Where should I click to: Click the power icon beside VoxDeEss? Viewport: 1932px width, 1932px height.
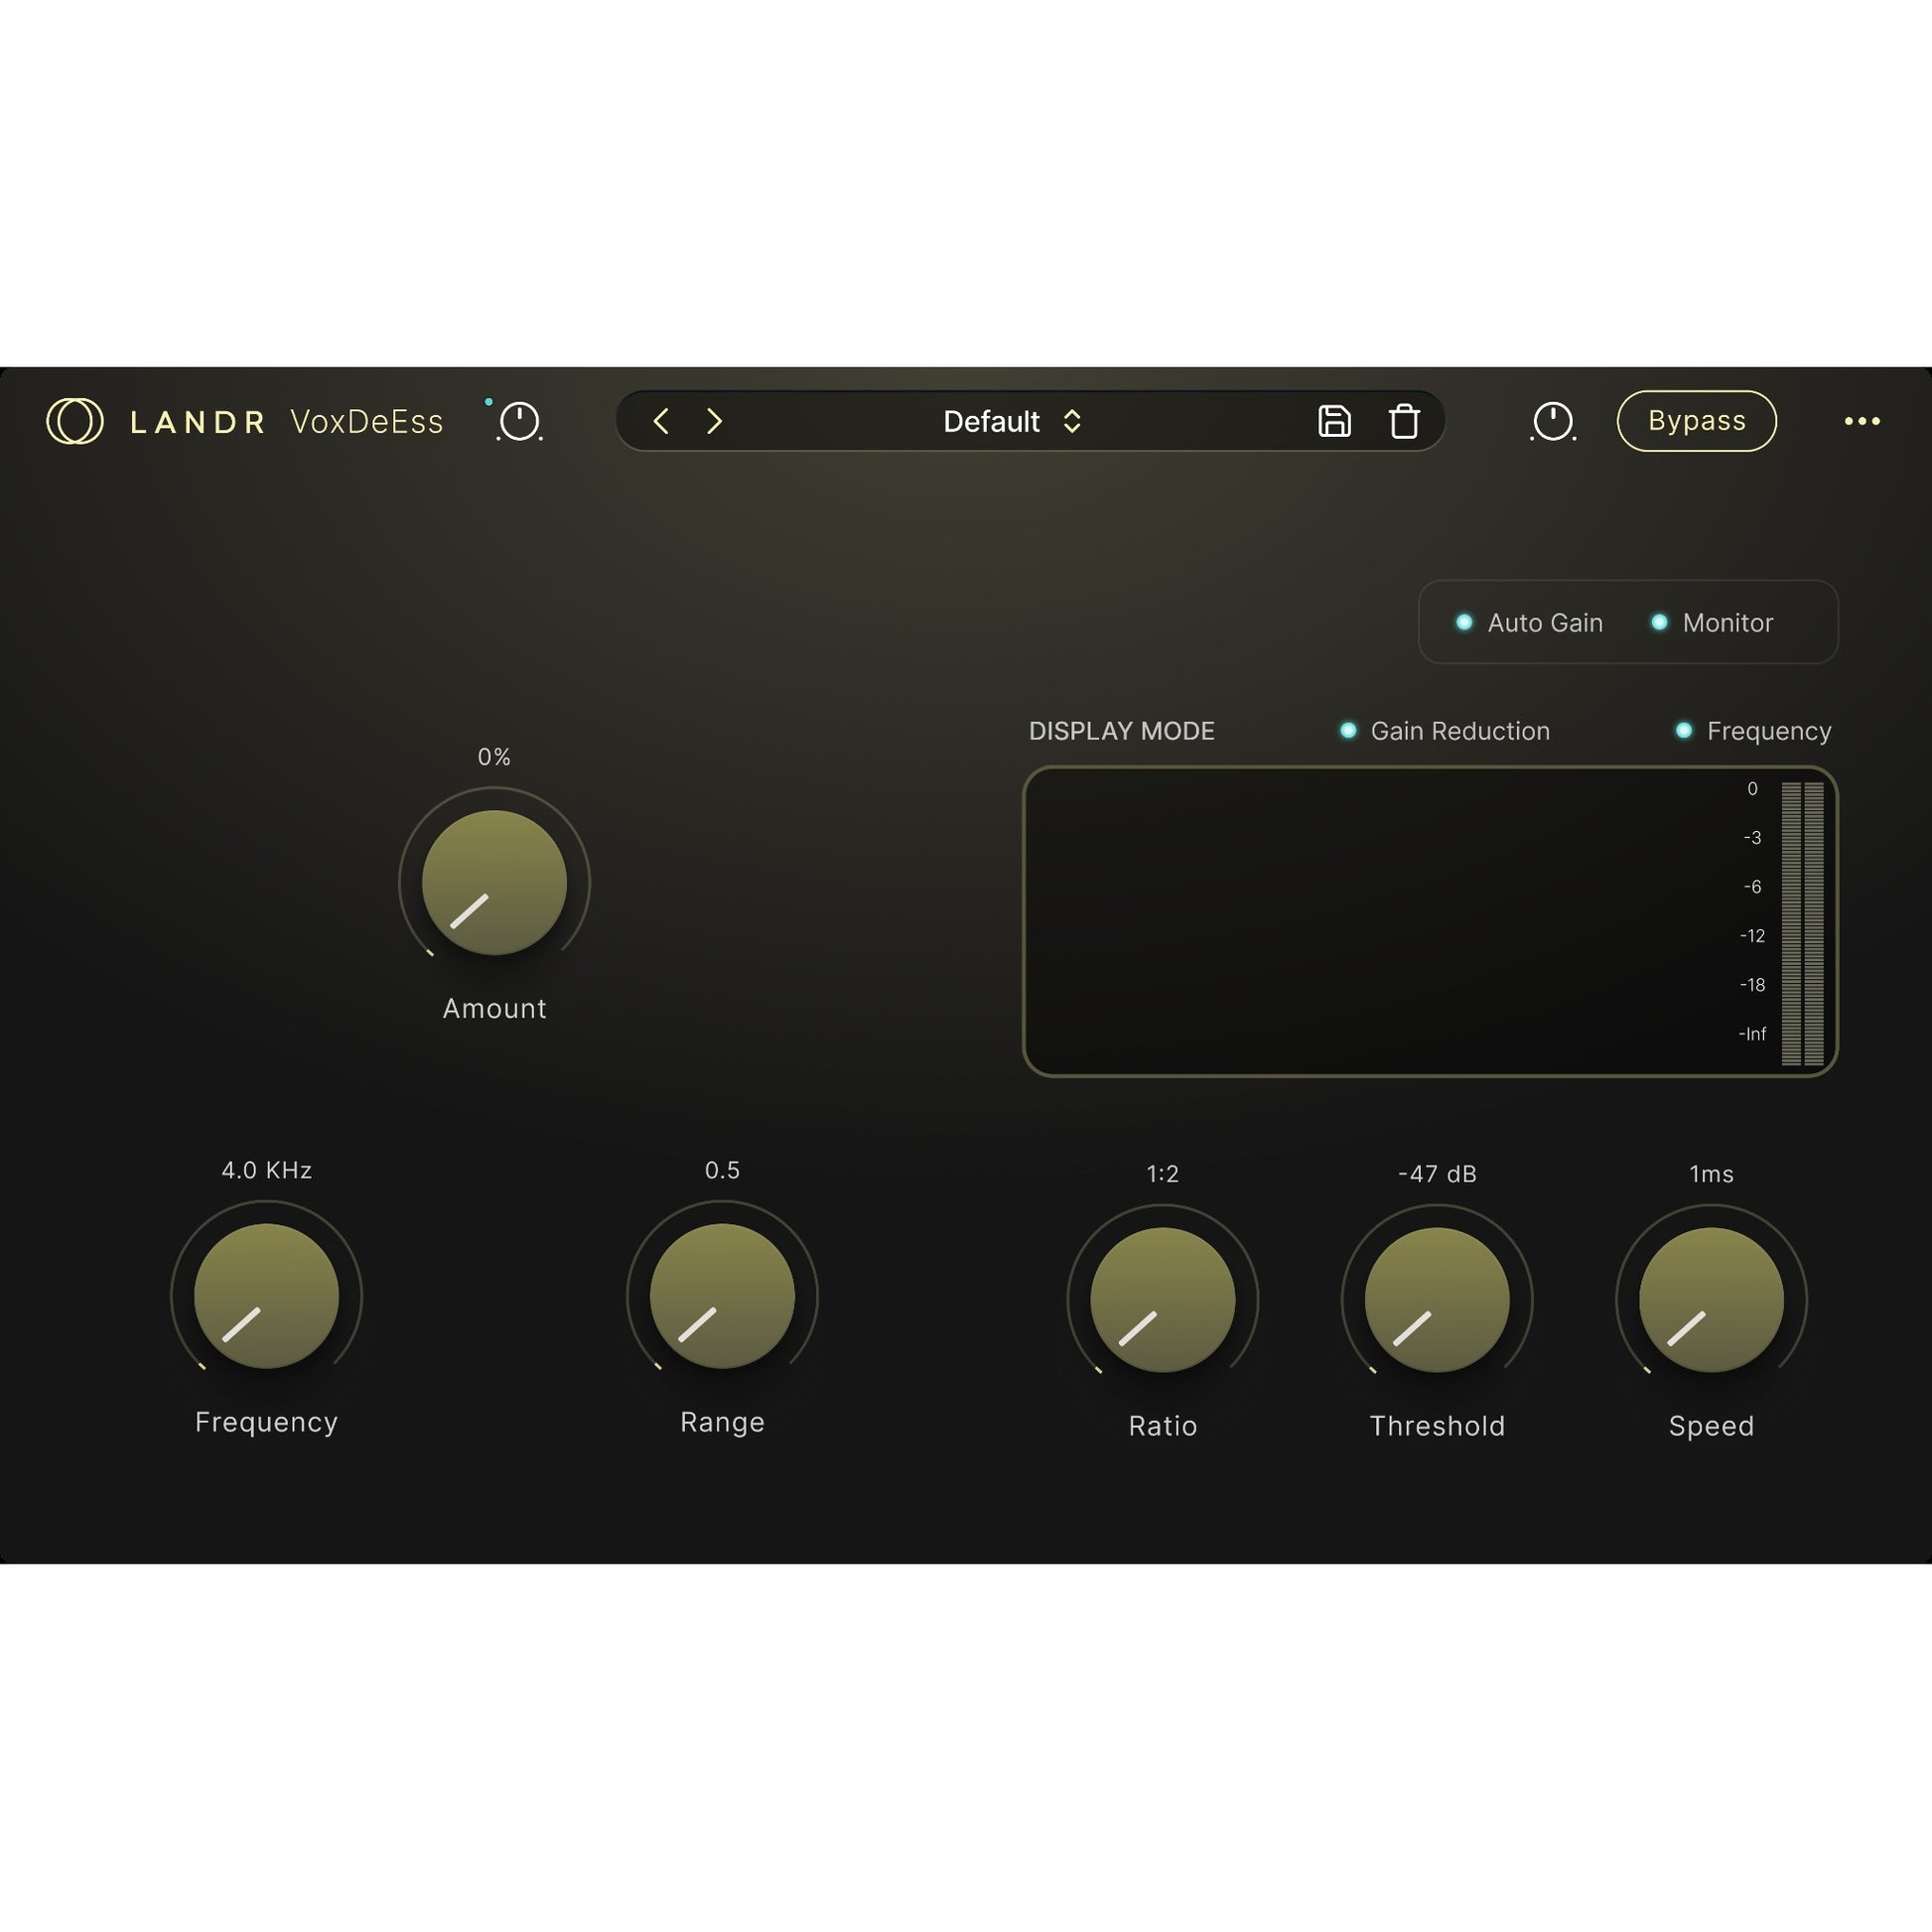point(519,421)
